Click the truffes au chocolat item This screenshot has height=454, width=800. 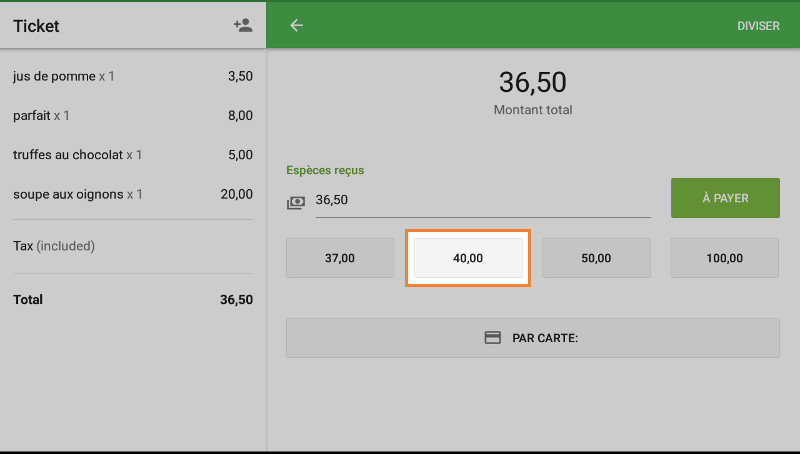[132, 155]
